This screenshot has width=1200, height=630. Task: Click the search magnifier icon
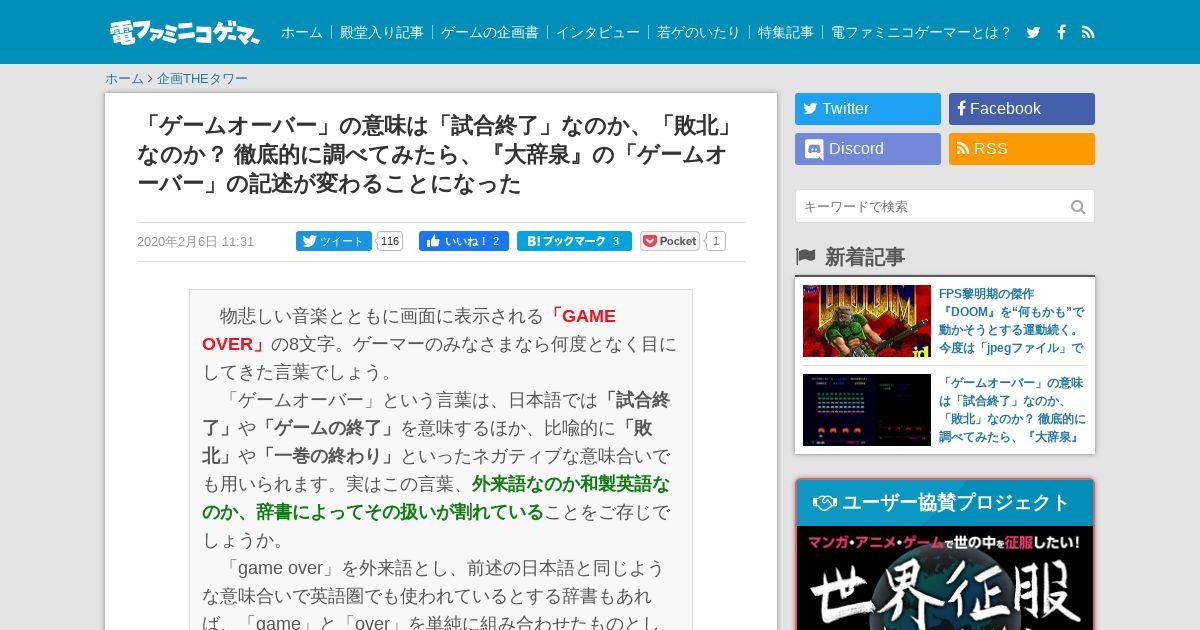click(x=1078, y=207)
